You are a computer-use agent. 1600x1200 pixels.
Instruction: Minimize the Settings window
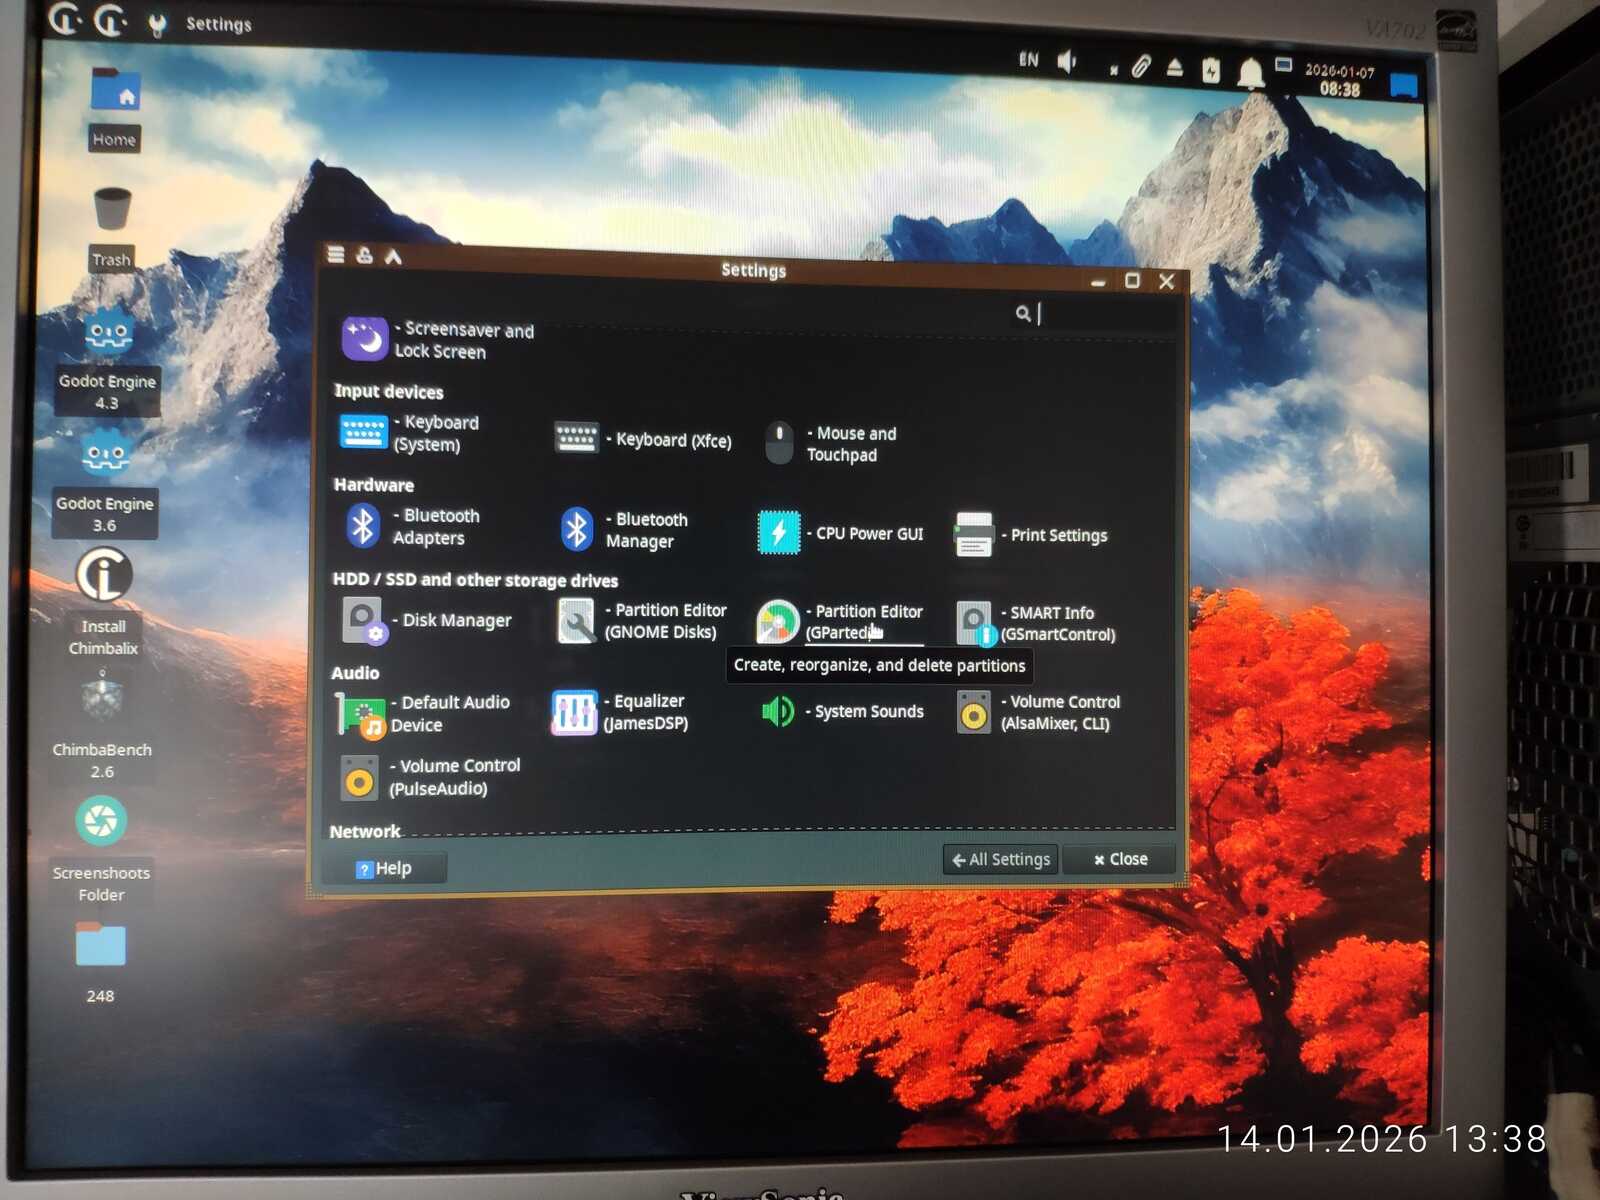click(1098, 282)
